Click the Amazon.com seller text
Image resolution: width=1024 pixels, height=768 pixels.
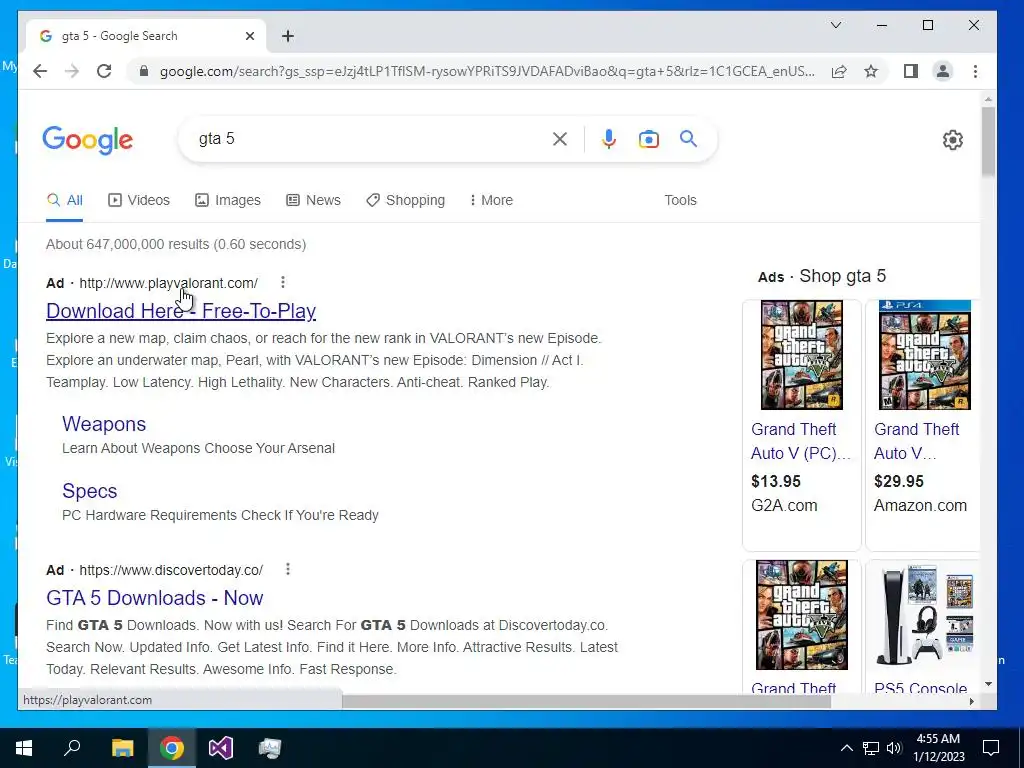click(x=920, y=505)
